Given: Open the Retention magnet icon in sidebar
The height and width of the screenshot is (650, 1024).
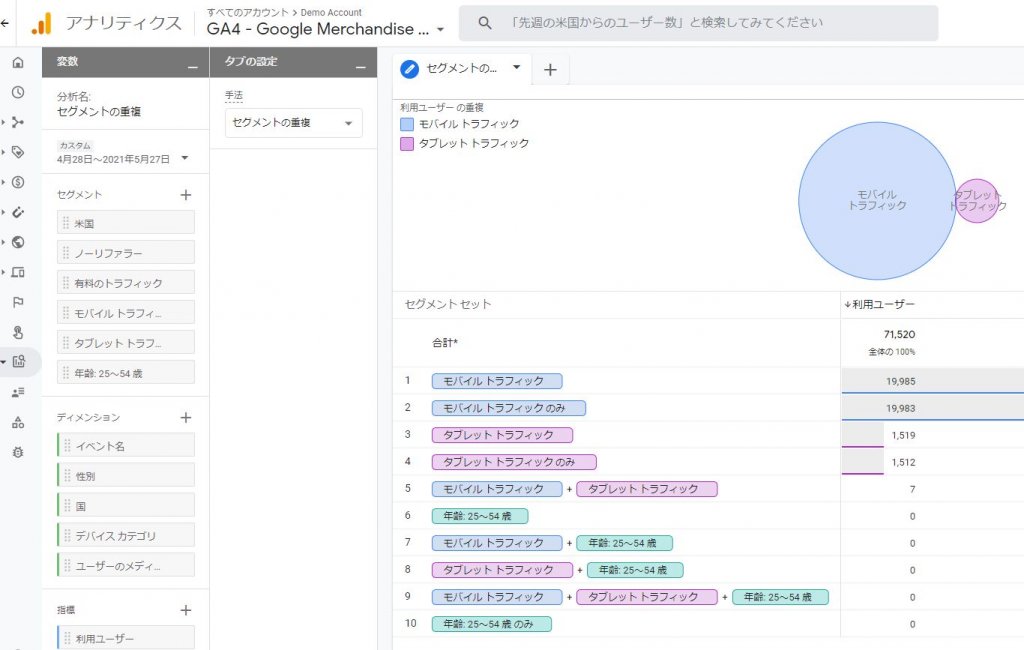Looking at the screenshot, I should pyautogui.click(x=18, y=212).
